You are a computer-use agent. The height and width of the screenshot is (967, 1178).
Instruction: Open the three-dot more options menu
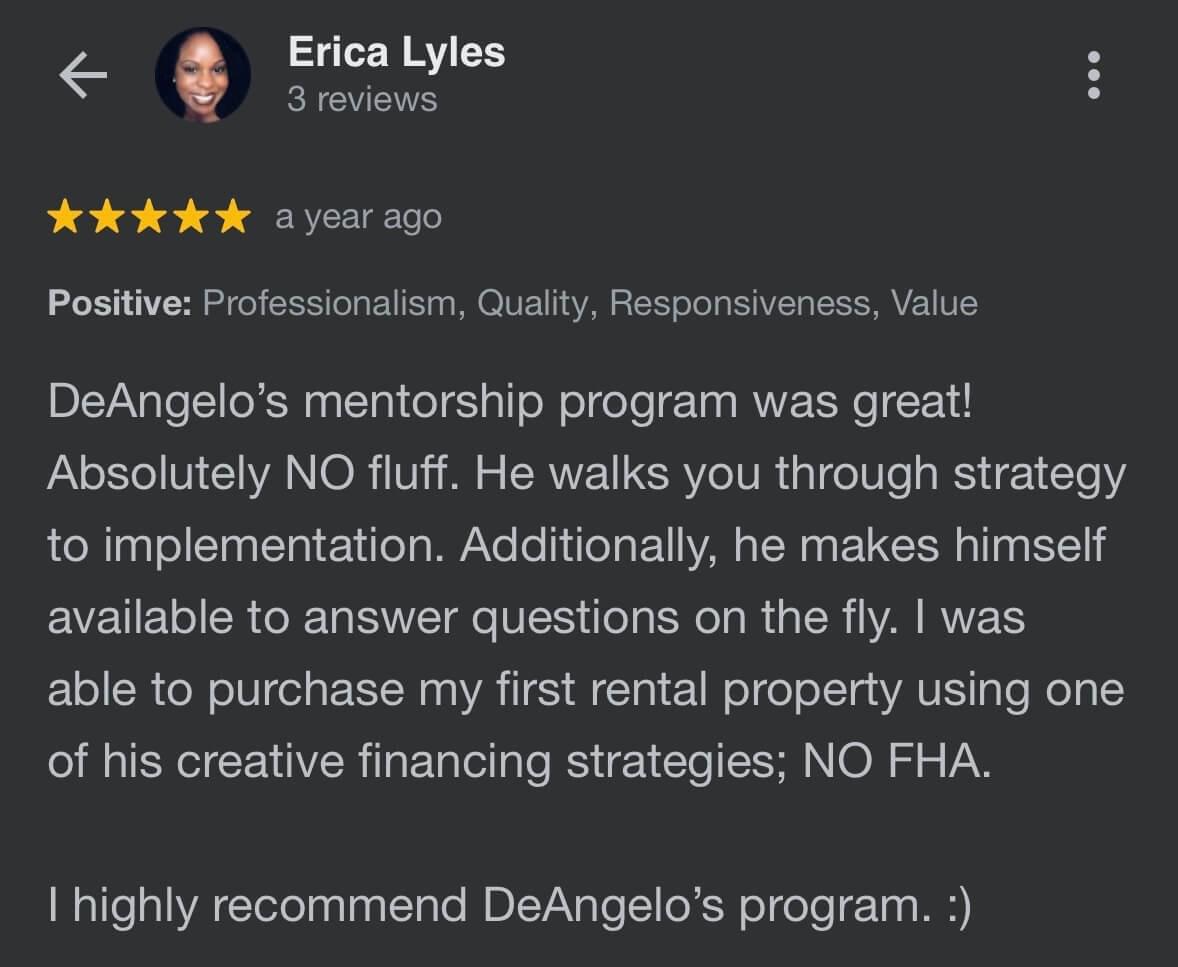pos(1094,75)
